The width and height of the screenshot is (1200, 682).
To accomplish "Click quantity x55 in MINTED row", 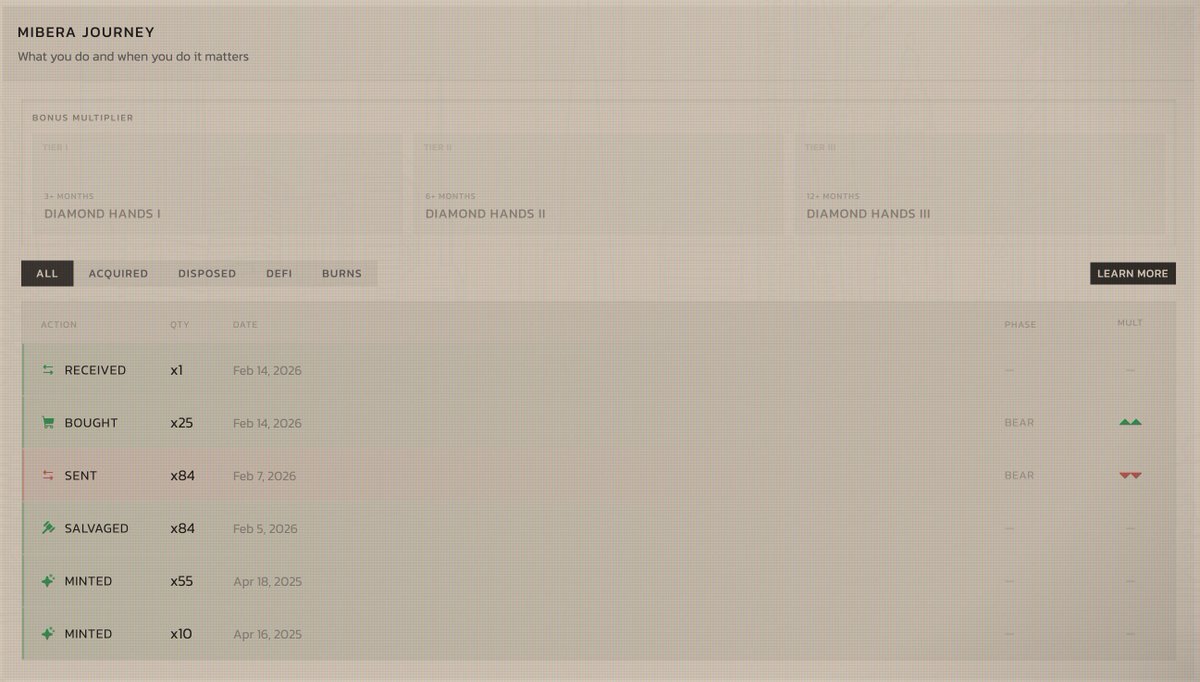I will click(x=182, y=581).
